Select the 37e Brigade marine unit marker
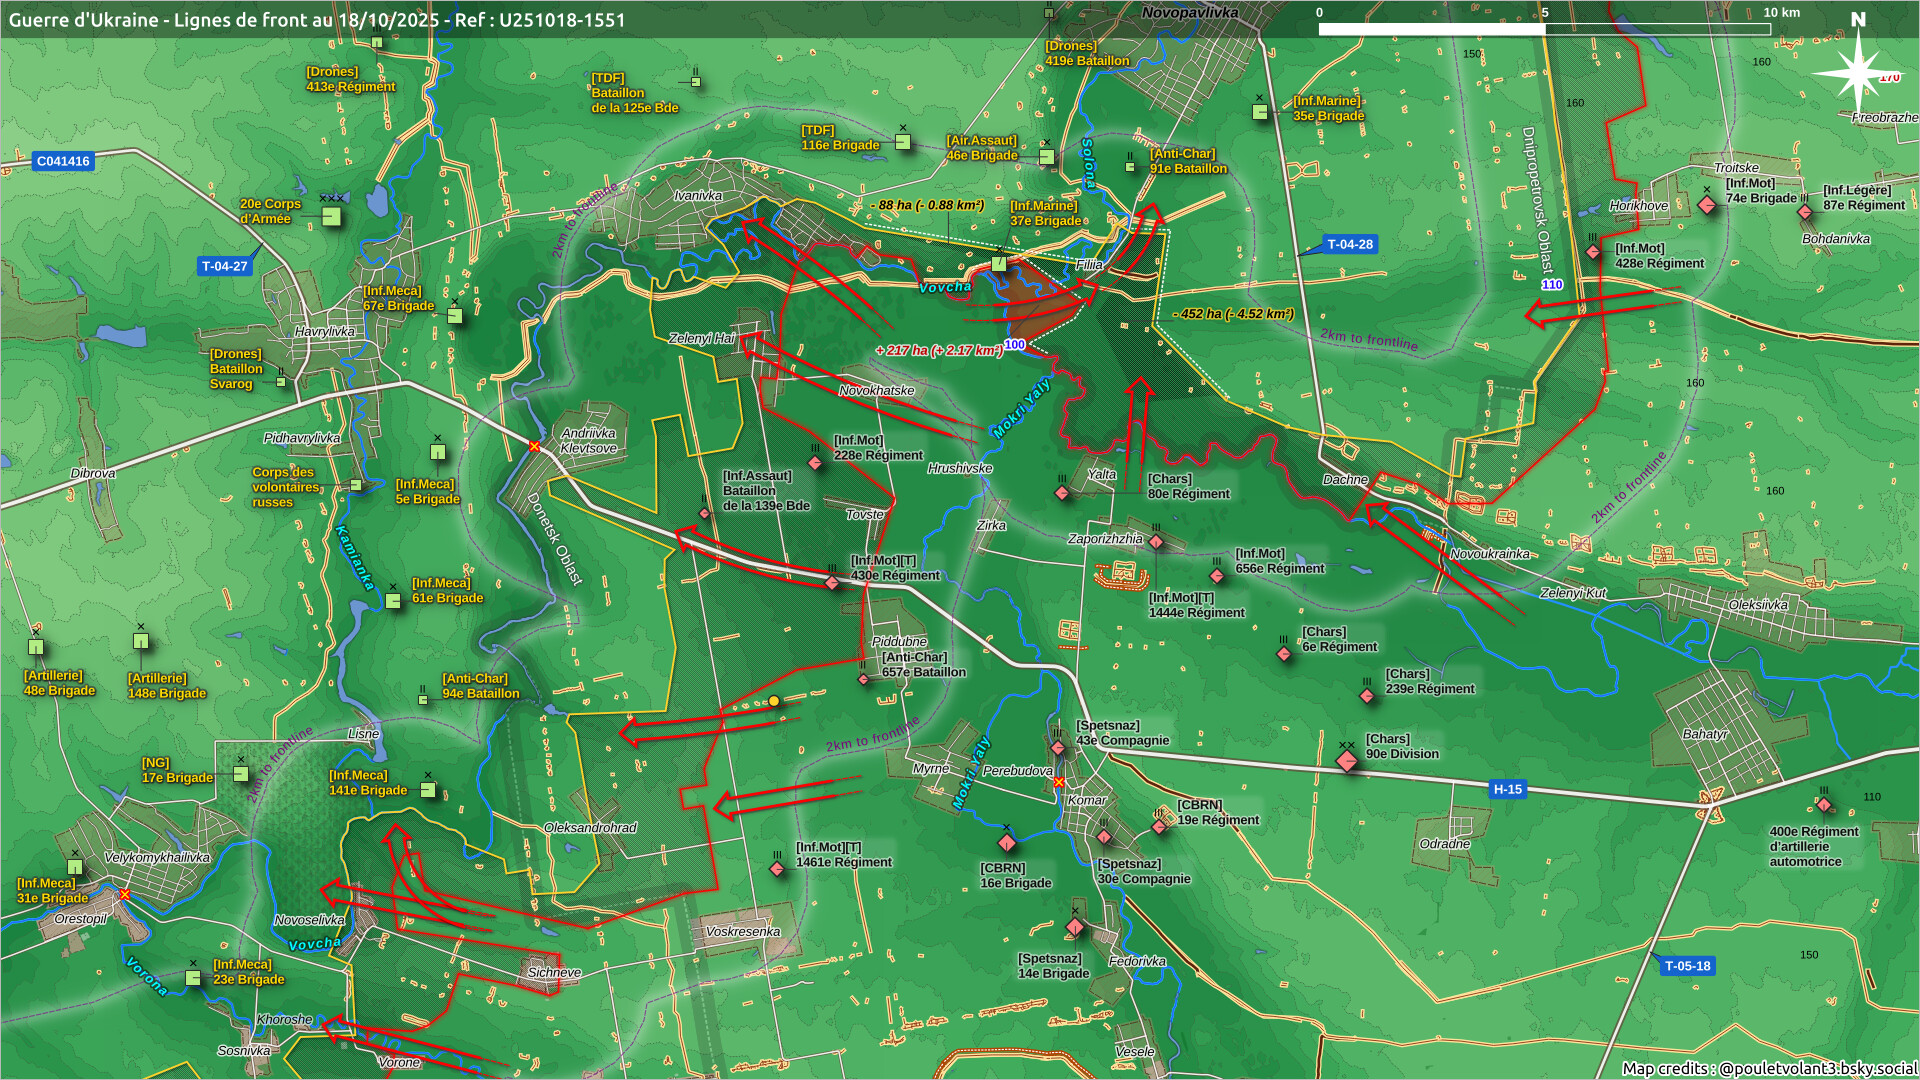This screenshot has width=1920, height=1080. 999,264
